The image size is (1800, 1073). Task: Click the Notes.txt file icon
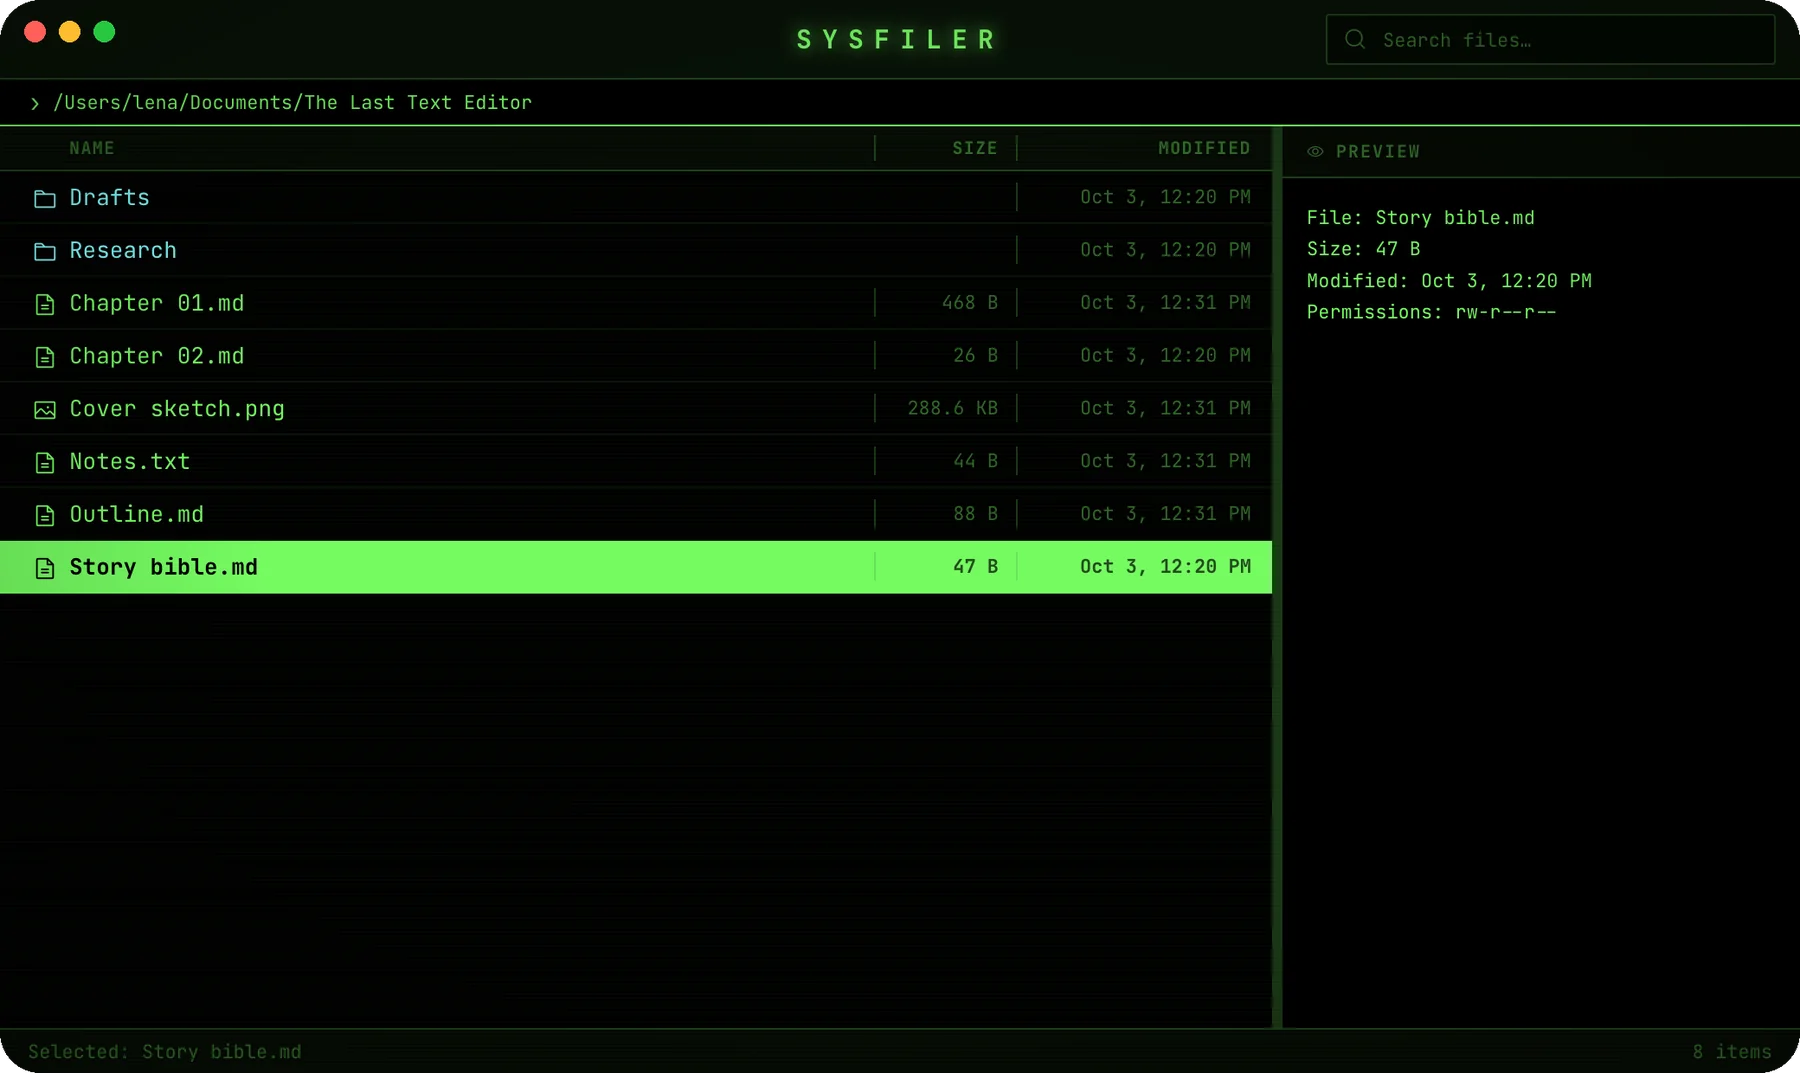pos(44,462)
